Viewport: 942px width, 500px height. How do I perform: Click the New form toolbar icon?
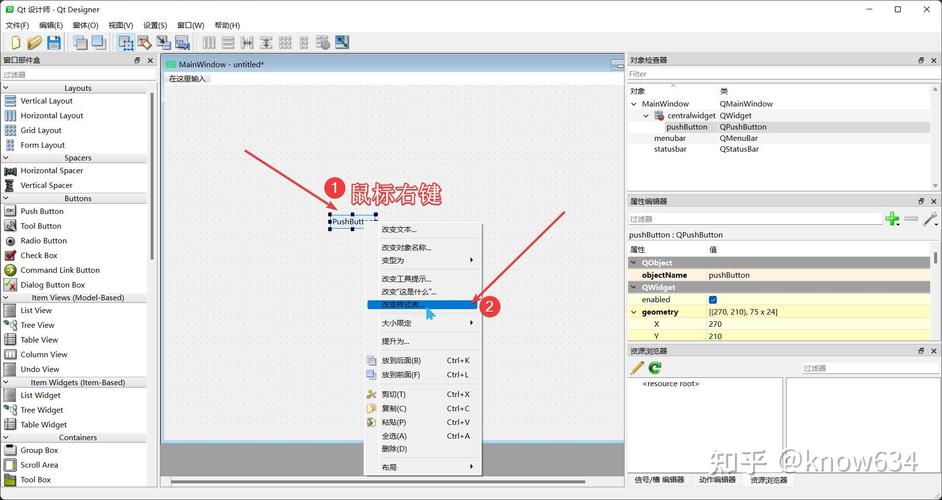16,42
